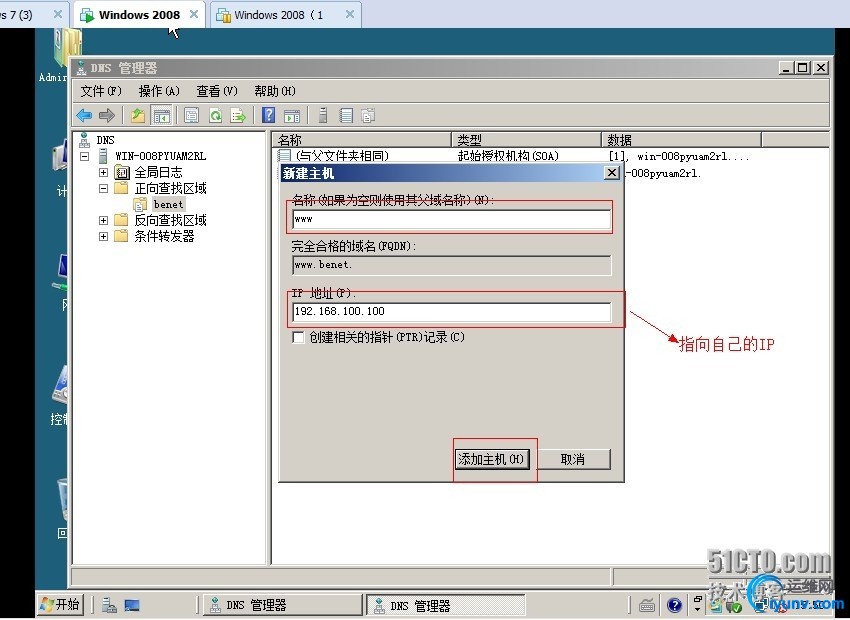Open the 文件(F) menu
Screen dimensions: 850x620
click(101, 91)
